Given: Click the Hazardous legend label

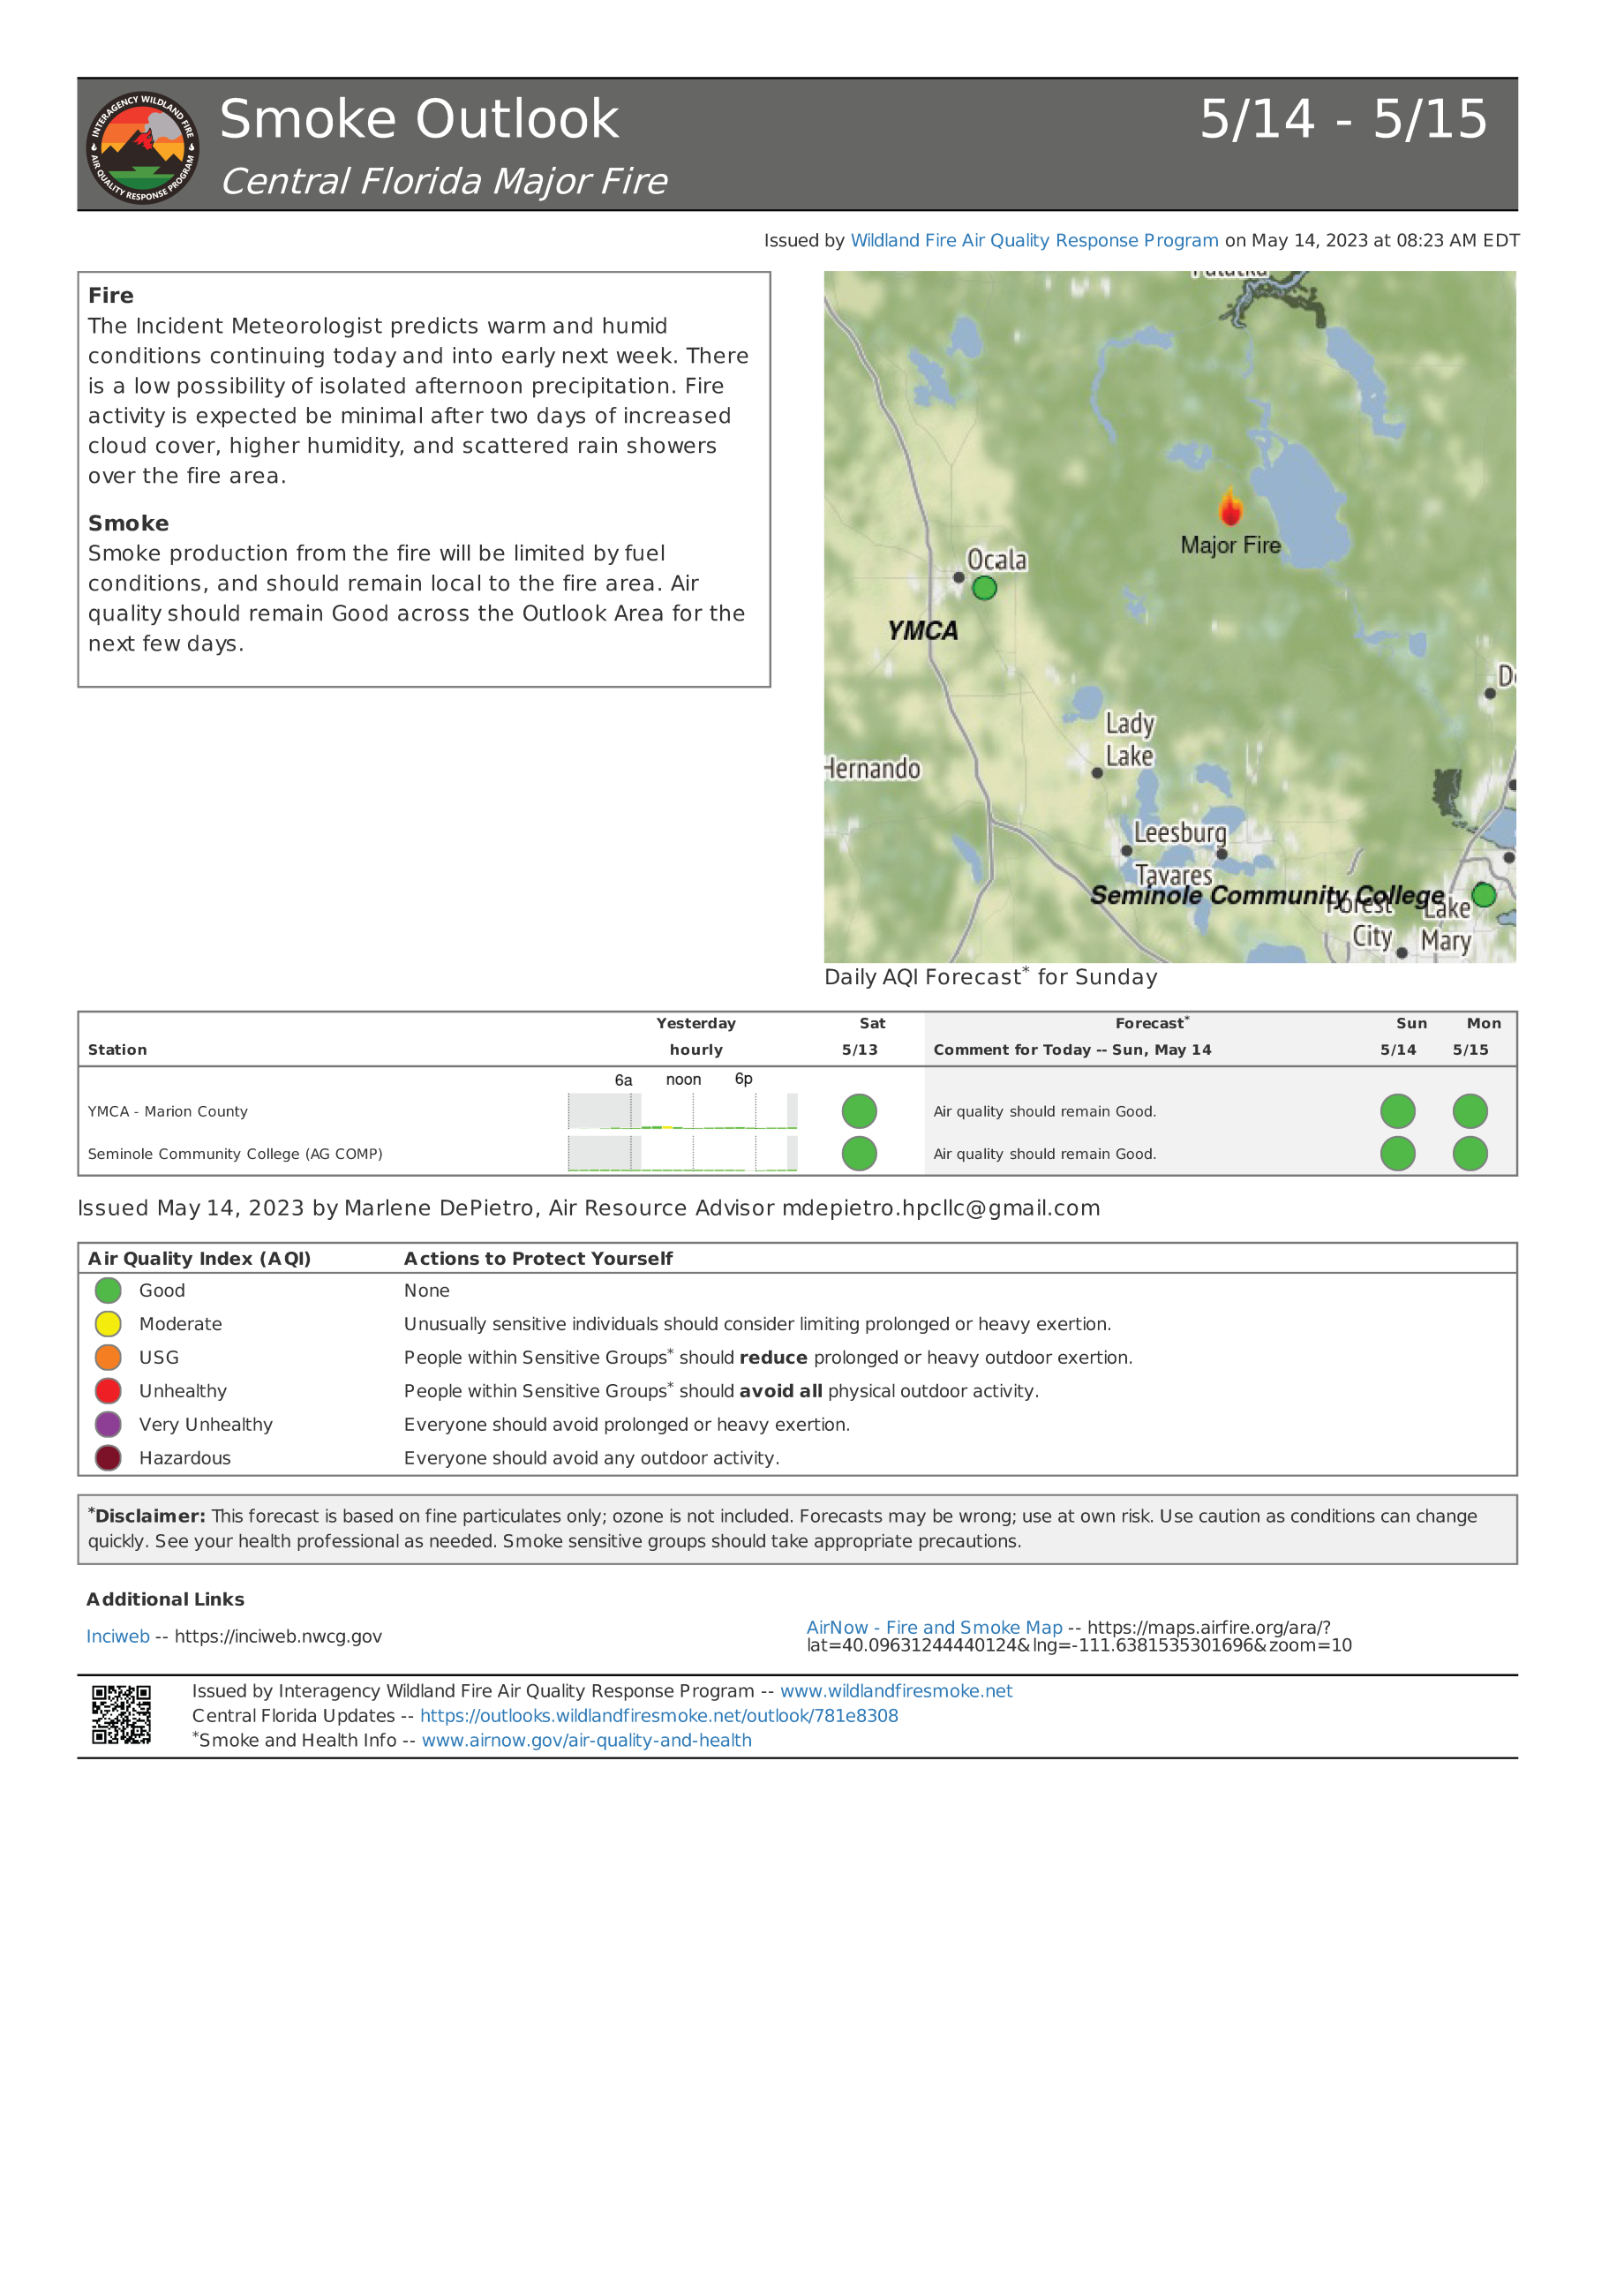Looking at the screenshot, I should [185, 1458].
